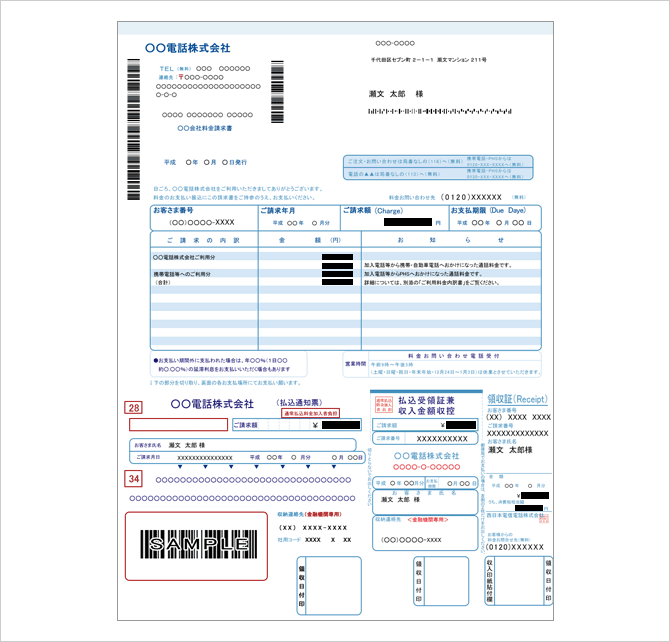The height and width of the screenshot is (642, 670).
Task: Click the '社用コード' label
Action: [289, 540]
